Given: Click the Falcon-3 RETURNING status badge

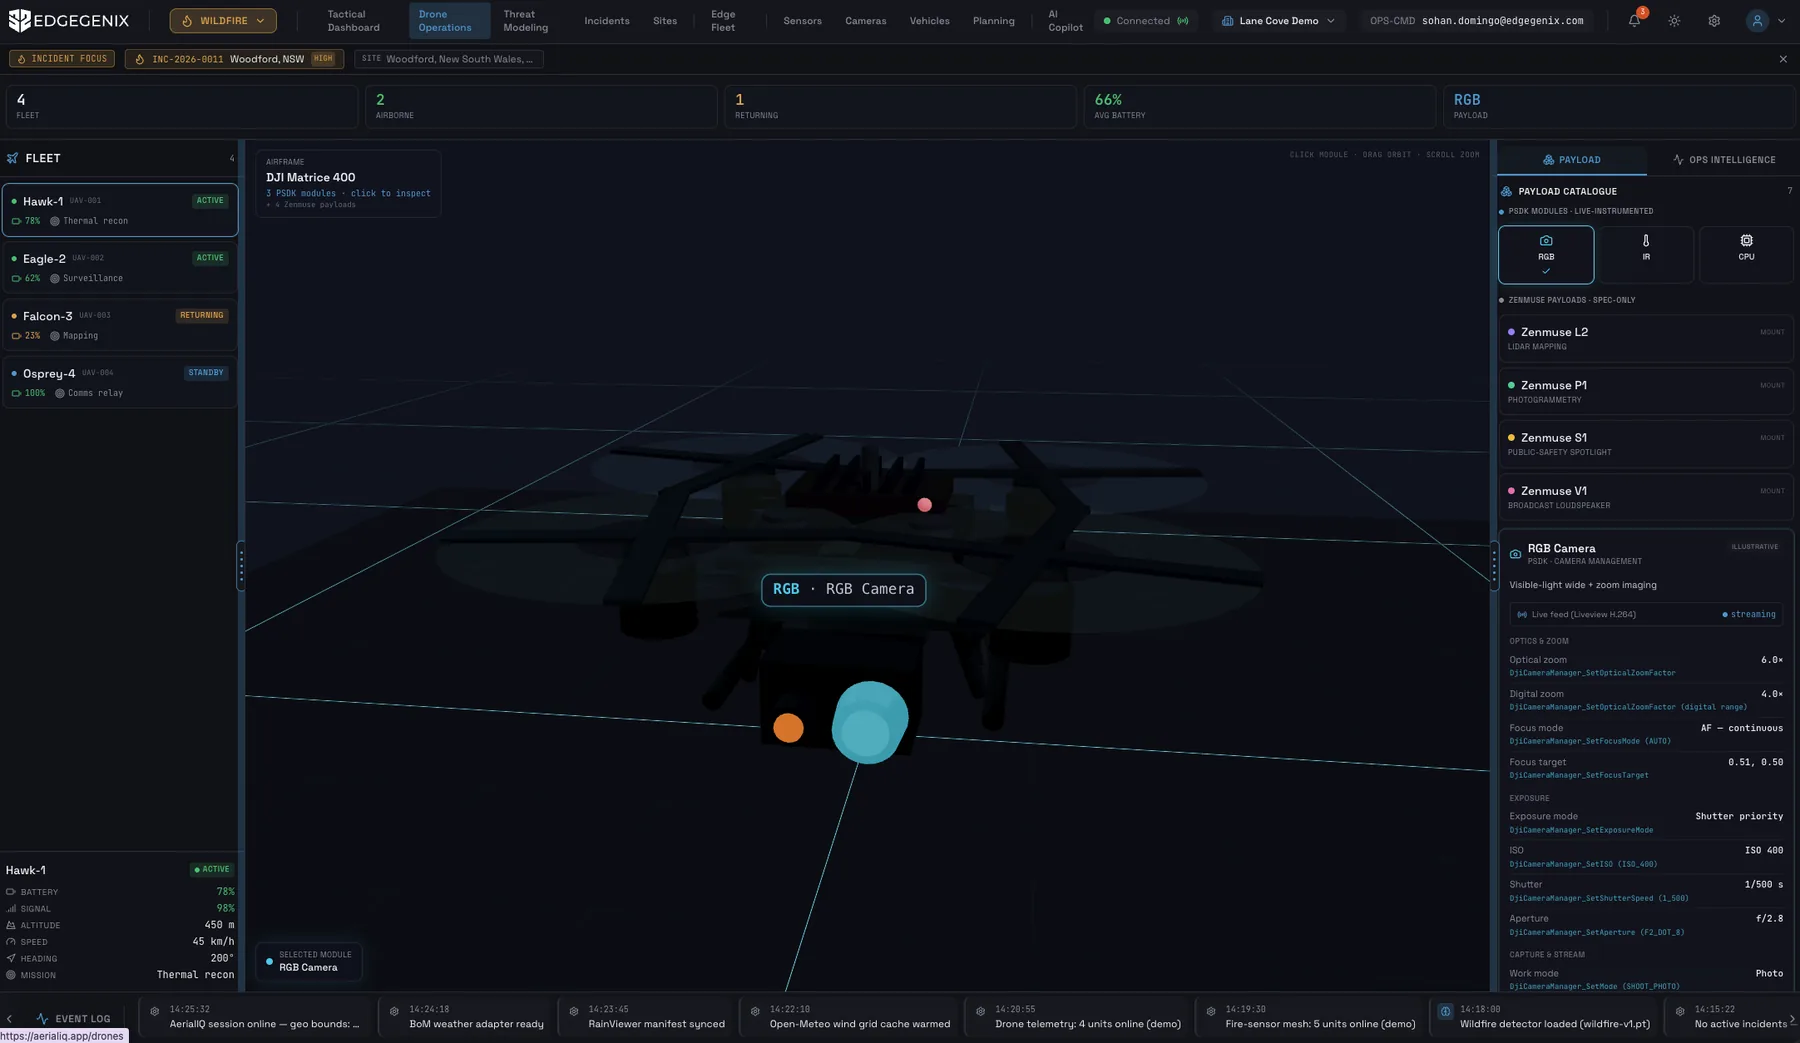Looking at the screenshot, I should tap(202, 315).
